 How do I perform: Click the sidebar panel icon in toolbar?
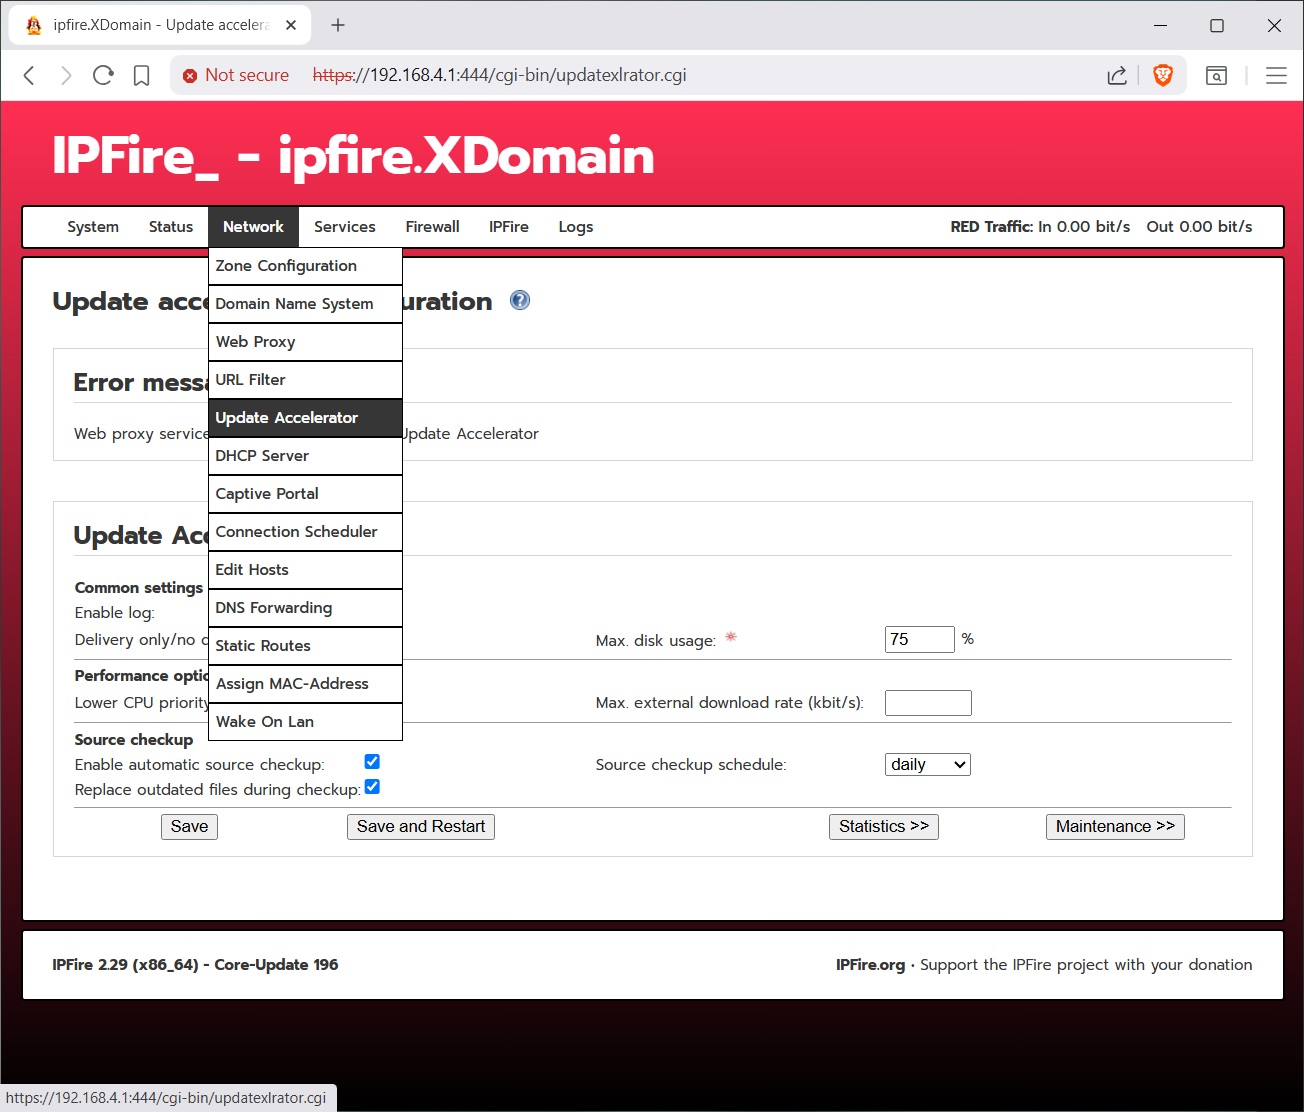coord(1216,75)
